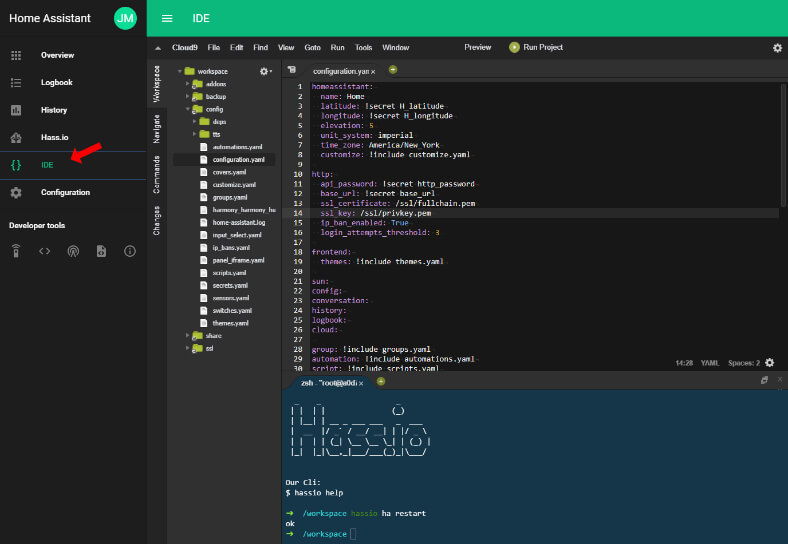
Task: Open workspace tree settings gear
Action: pos(265,71)
